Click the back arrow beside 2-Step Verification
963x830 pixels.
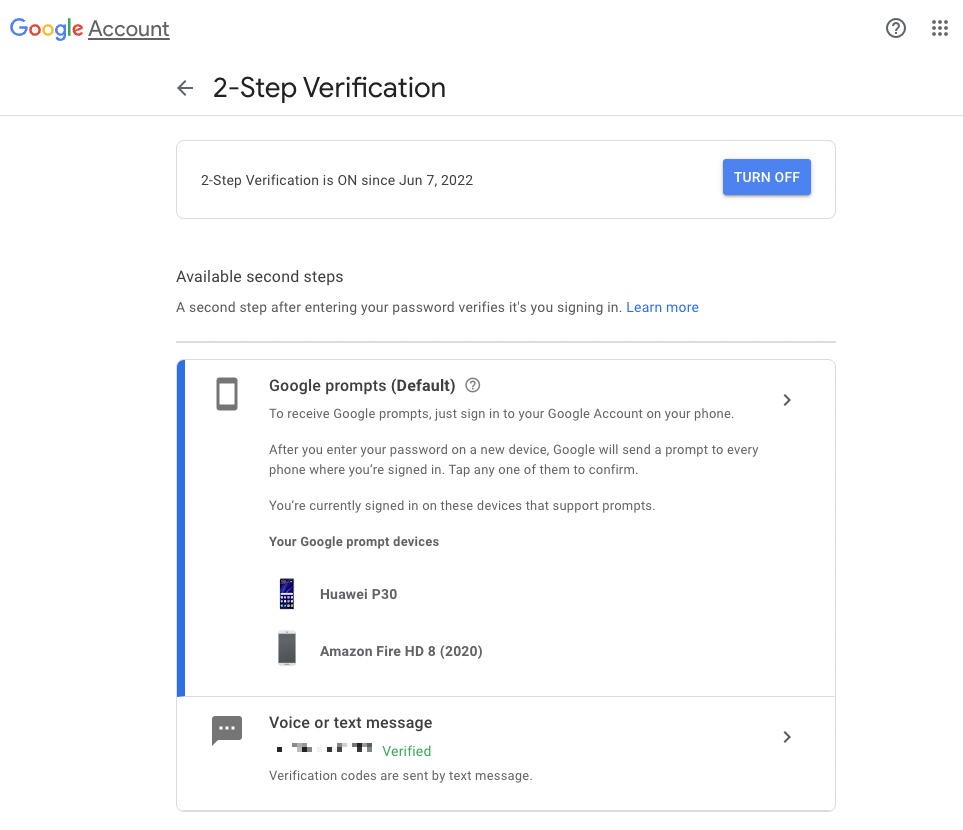(x=185, y=88)
